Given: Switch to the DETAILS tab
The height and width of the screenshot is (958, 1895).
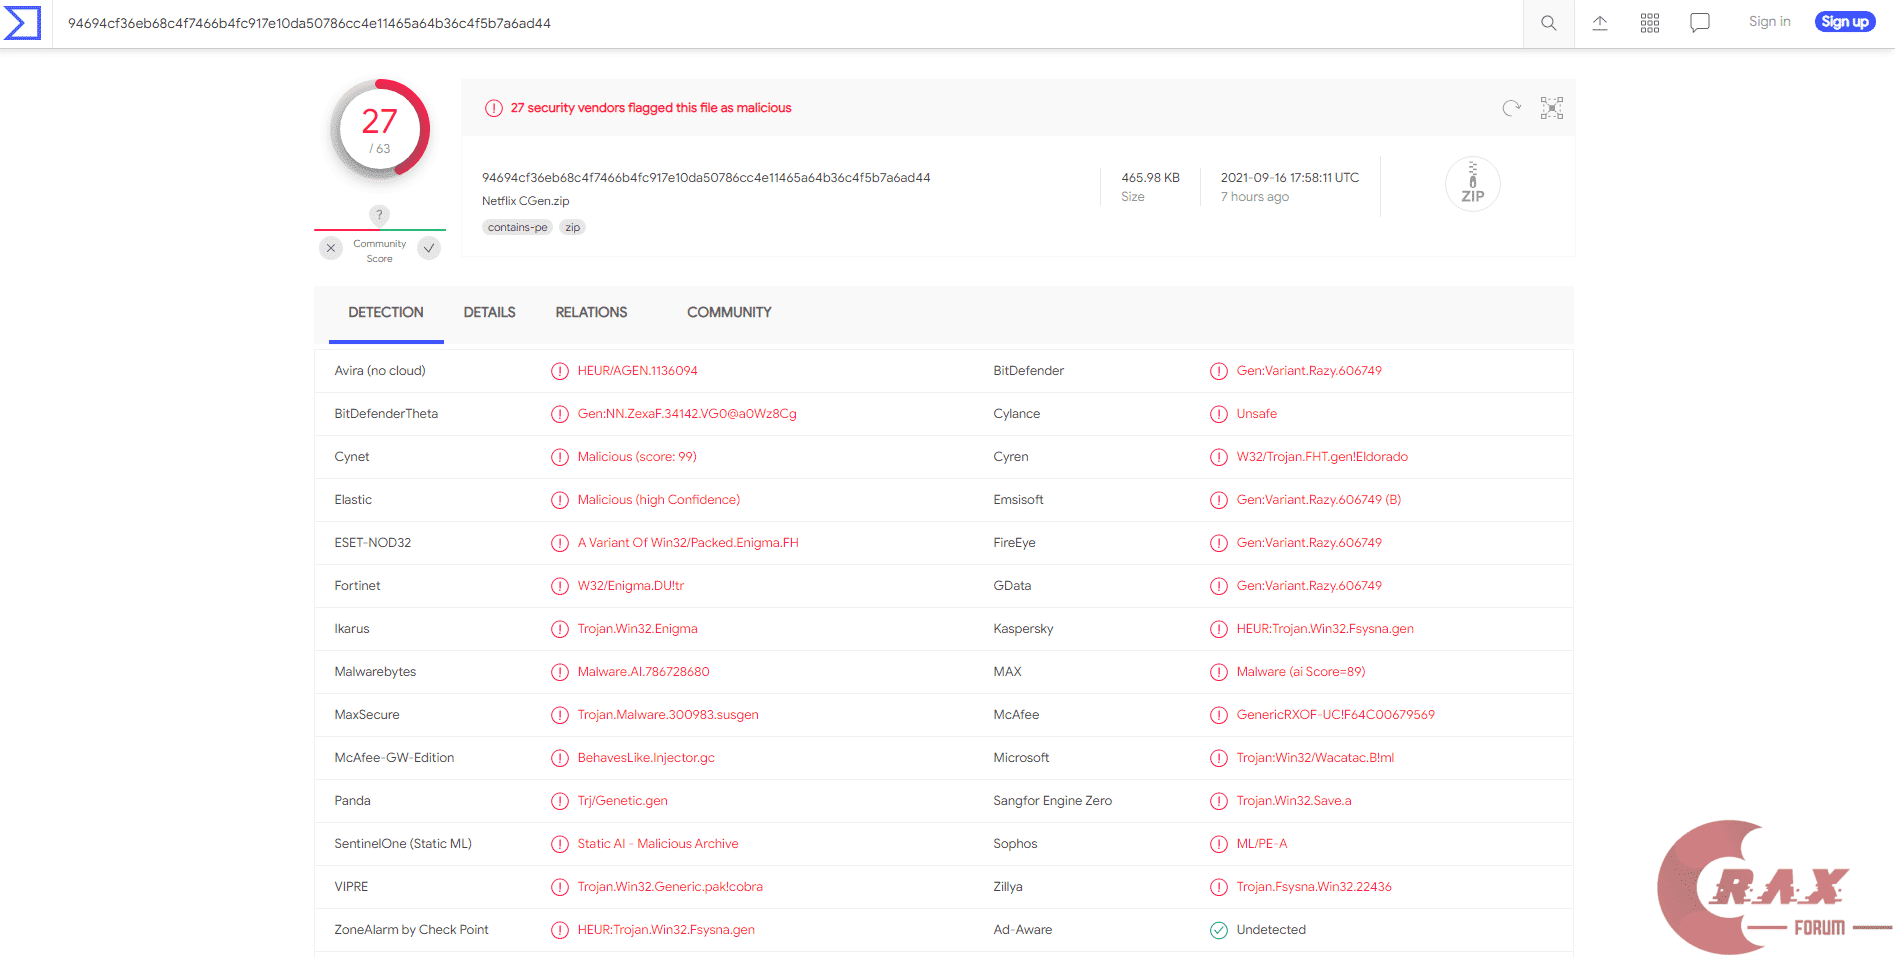Looking at the screenshot, I should click(489, 313).
